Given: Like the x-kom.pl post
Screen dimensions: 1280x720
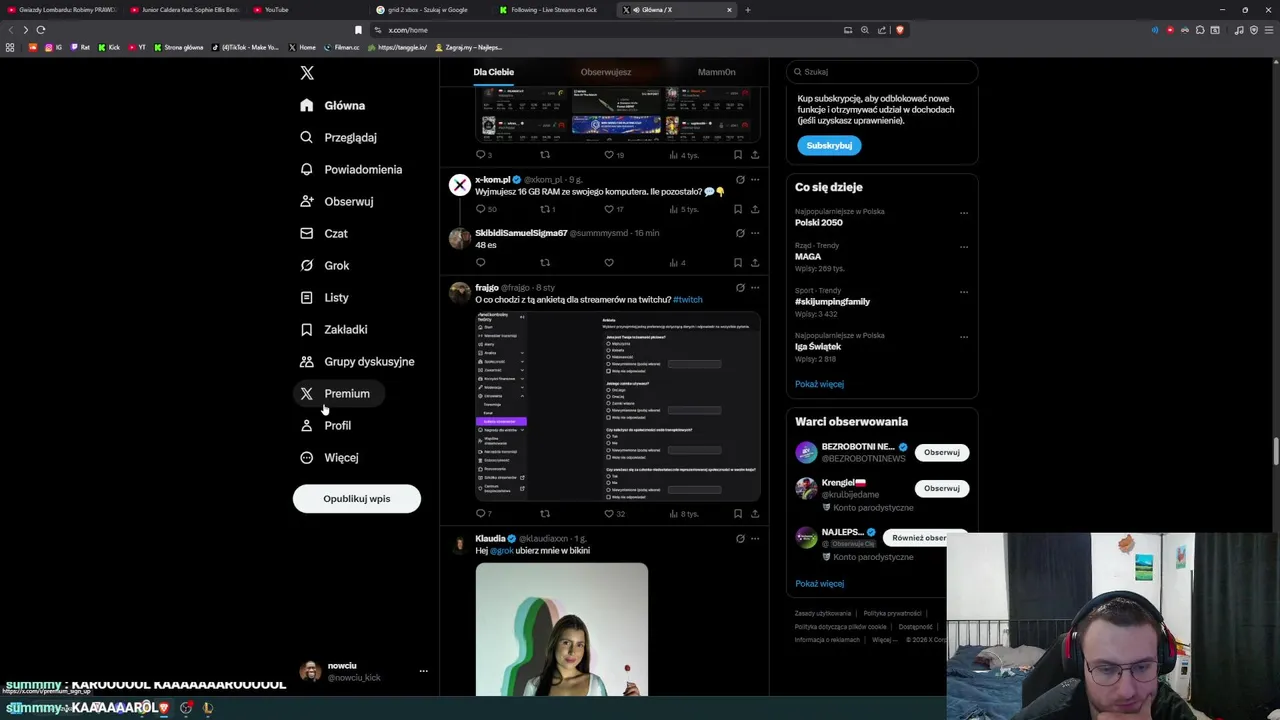Looking at the screenshot, I should tap(609, 209).
